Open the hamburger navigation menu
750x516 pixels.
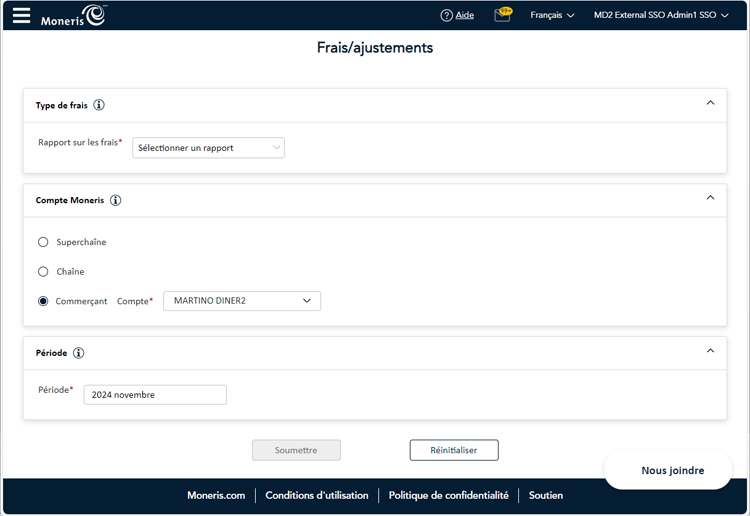(21, 16)
